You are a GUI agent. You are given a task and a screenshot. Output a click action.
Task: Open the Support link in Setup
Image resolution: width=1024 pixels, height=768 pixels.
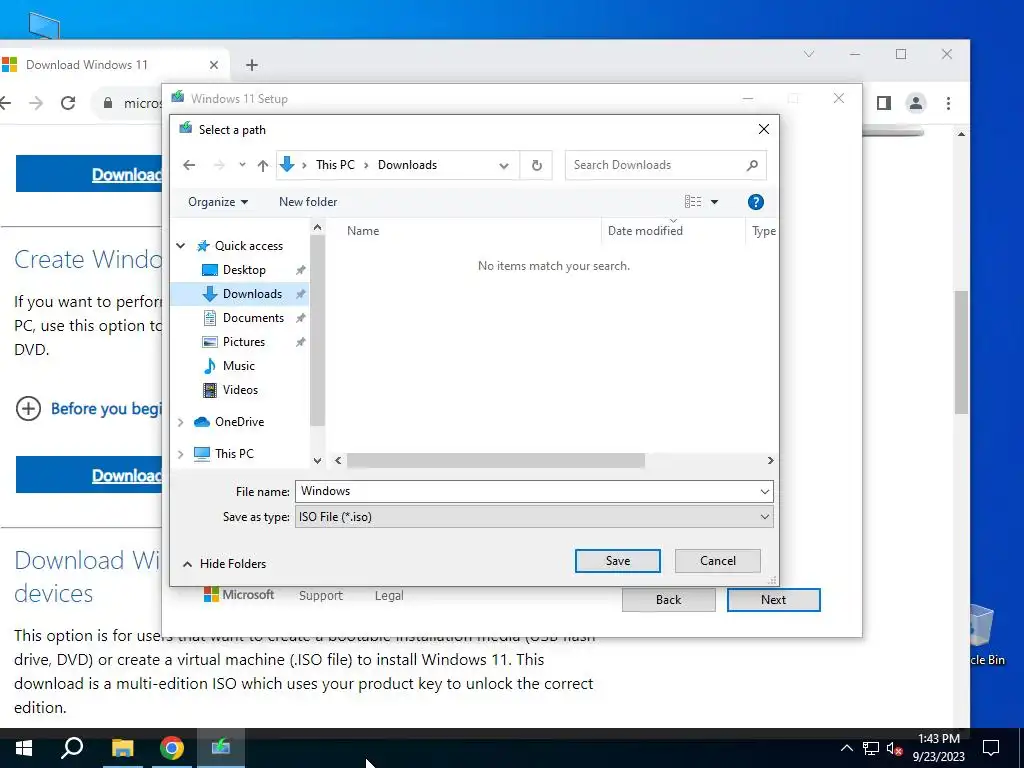coord(321,596)
